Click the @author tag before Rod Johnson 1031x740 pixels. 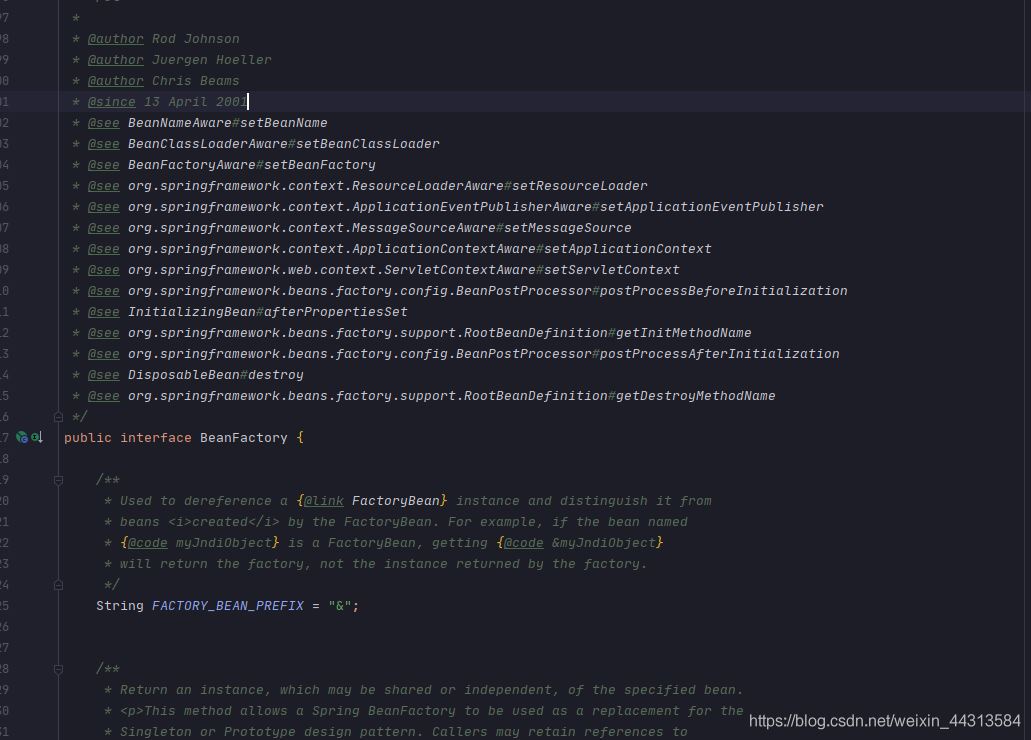point(115,39)
